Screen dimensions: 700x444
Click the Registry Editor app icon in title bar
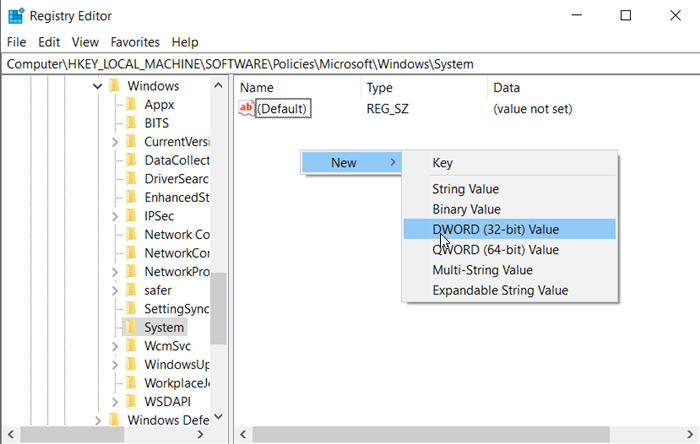(16, 15)
